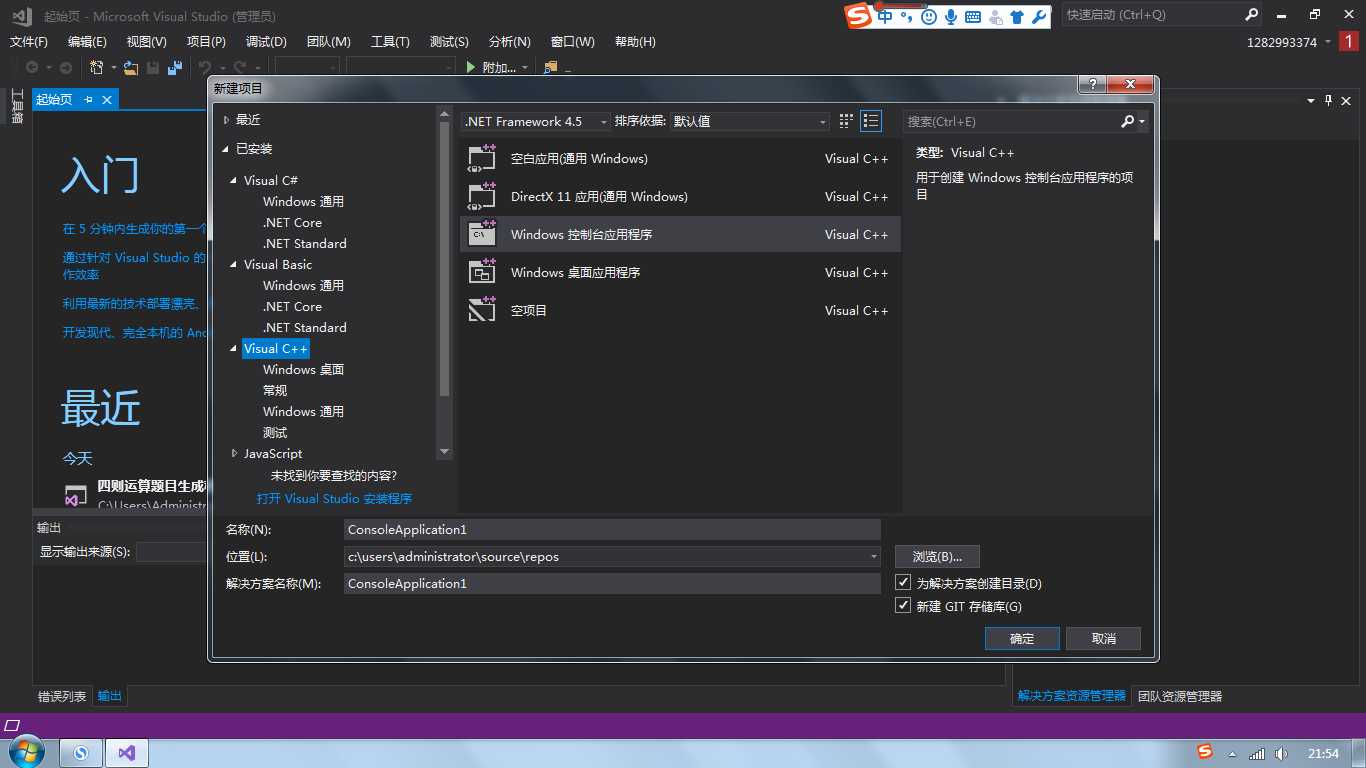Click the notification flag showing 1
Image resolution: width=1366 pixels, height=768 pixels.
point(1349,42)
